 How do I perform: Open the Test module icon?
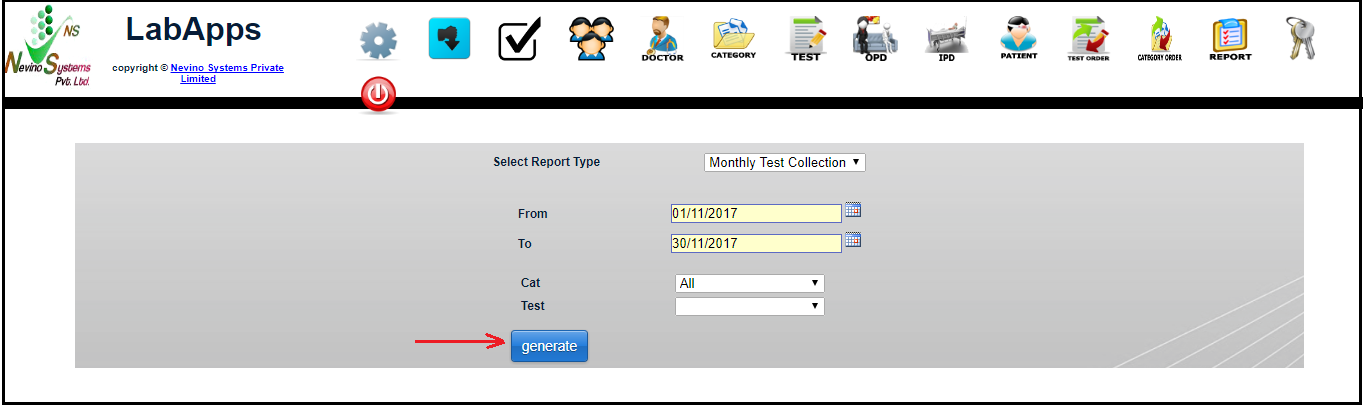click(x=805, y=39)
